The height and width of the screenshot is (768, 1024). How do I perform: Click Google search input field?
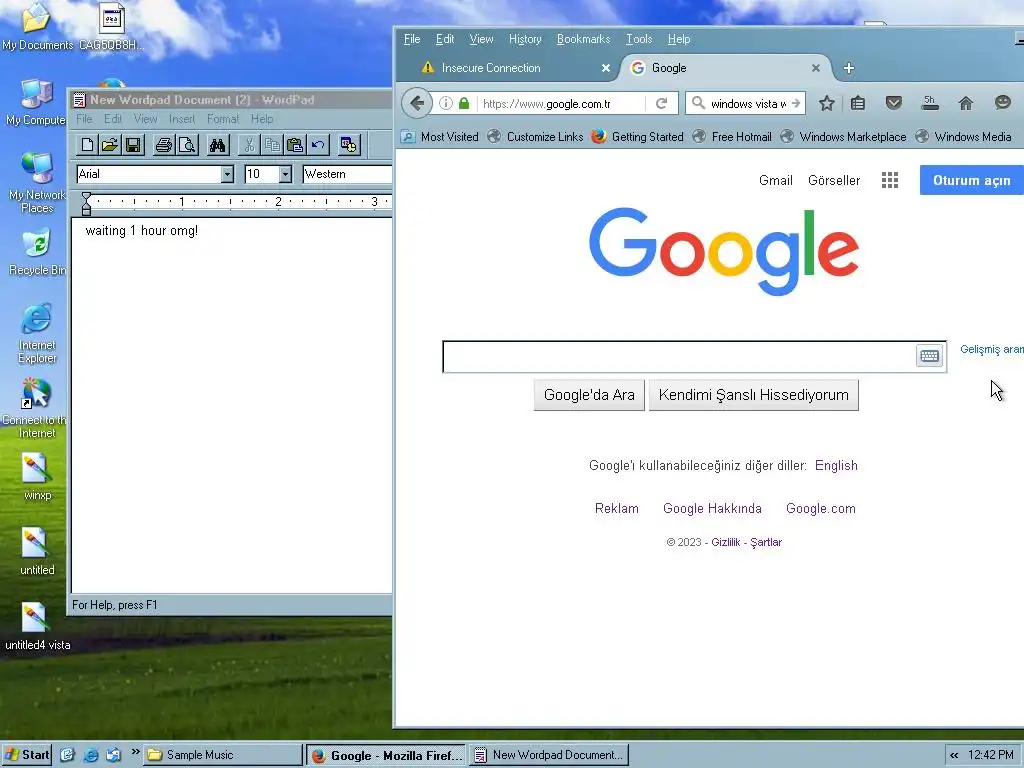(x=679, y=357)
